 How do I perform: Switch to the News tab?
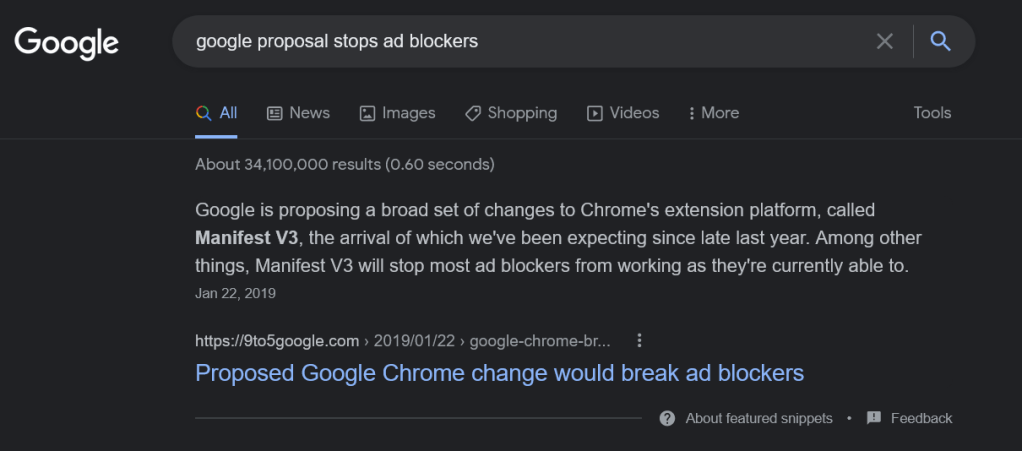[x=309, y=113]
